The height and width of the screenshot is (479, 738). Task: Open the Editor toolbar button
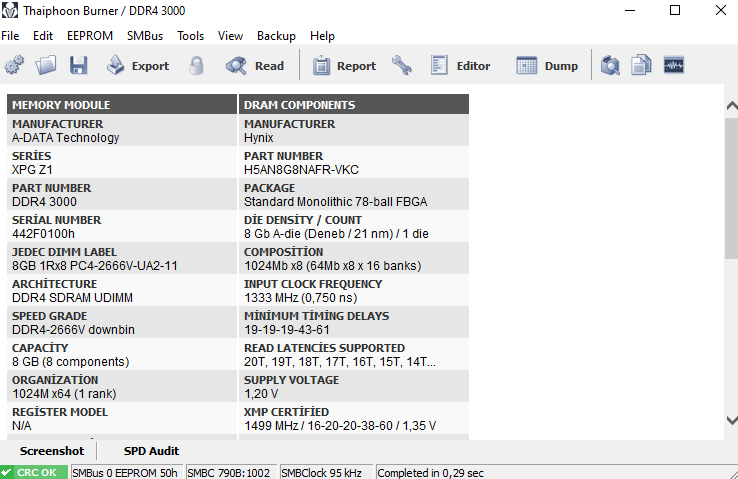[461, 66]
